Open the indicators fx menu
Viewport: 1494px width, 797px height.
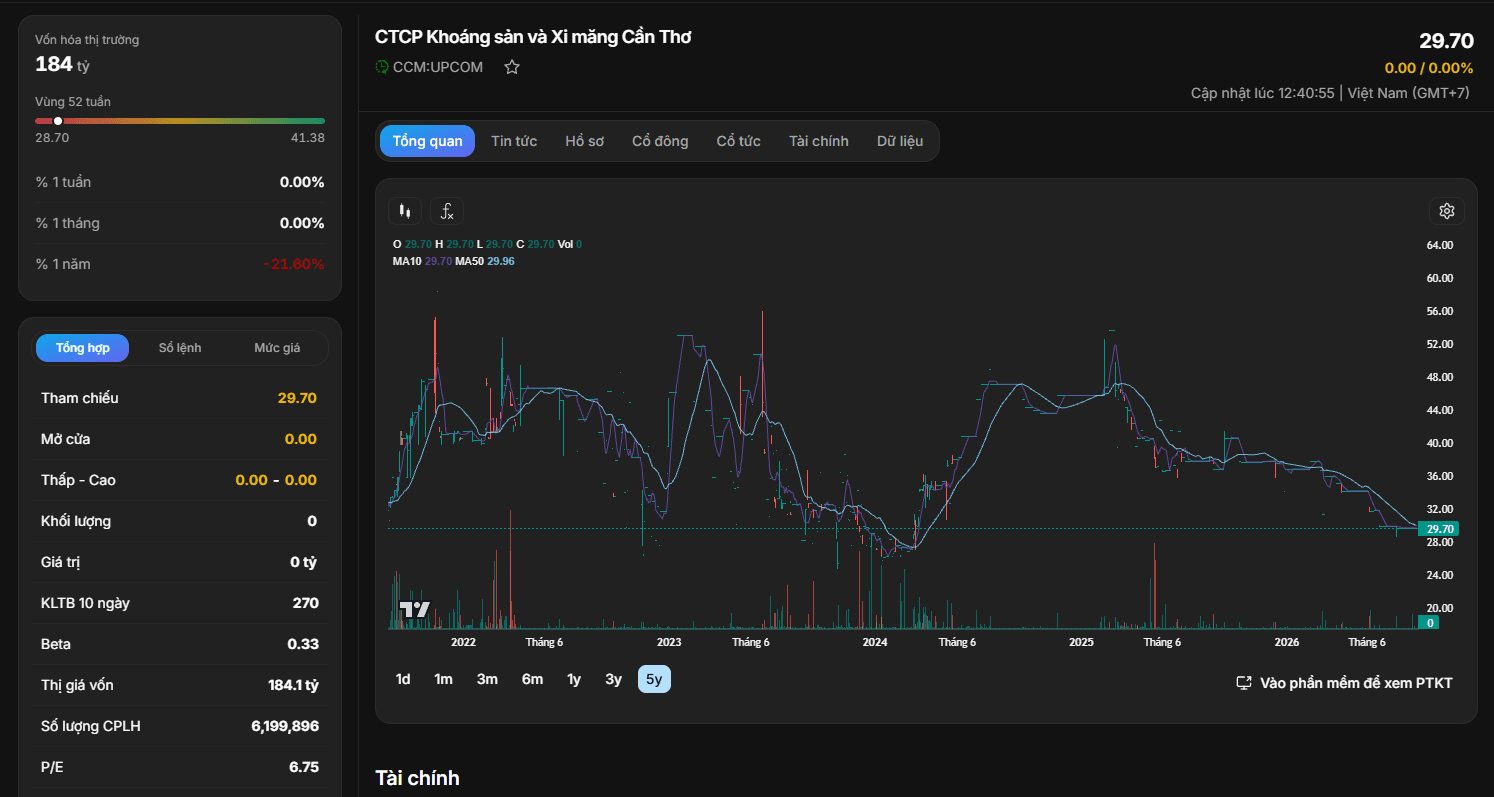pos(447,211)
